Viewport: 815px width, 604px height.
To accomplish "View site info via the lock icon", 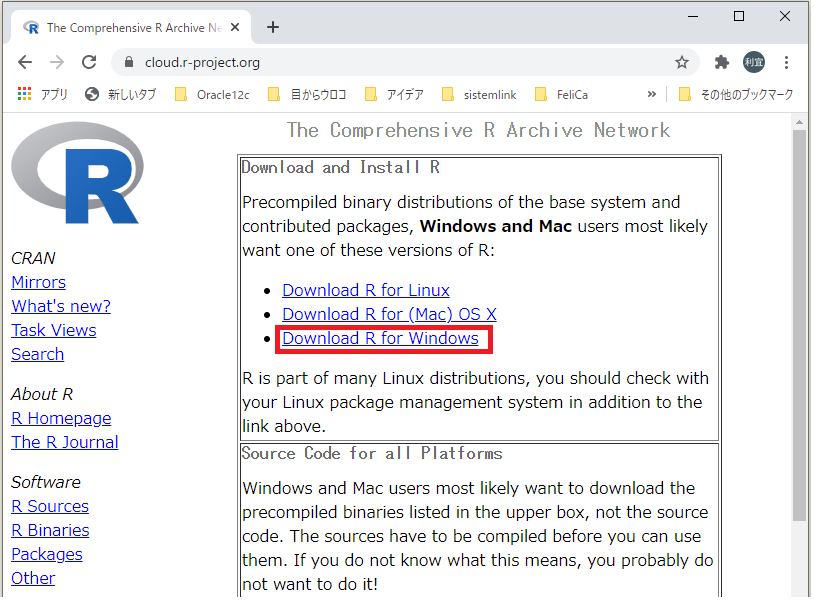I will [129, 62].
